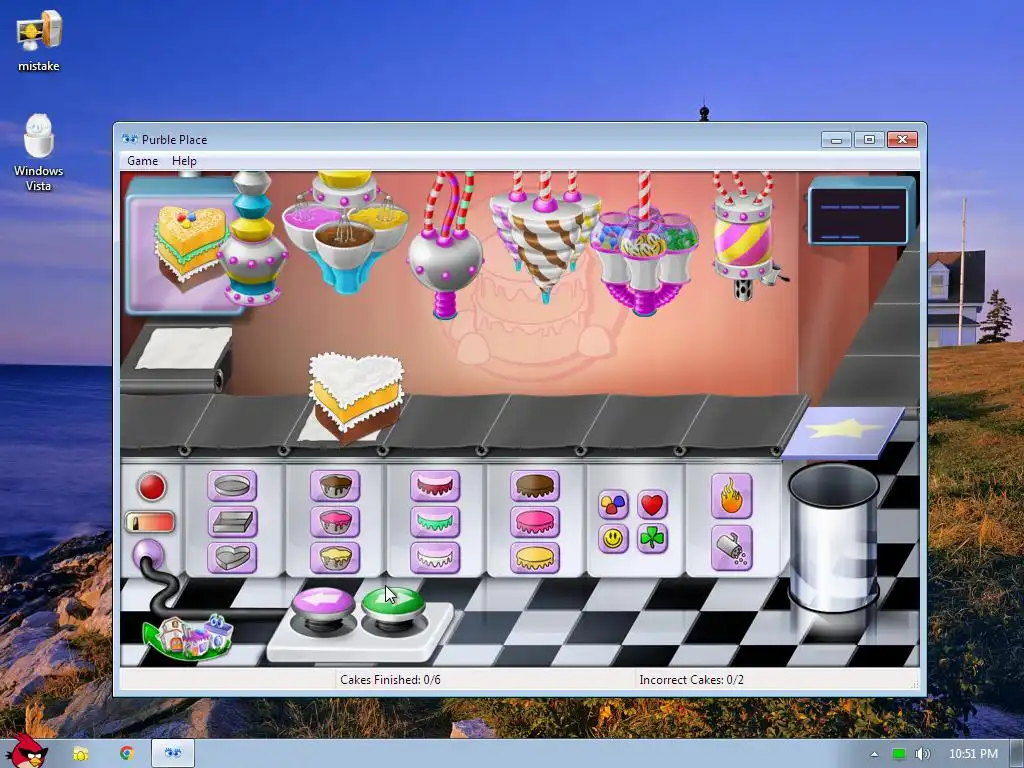1024x768 pixels.
Task: Add green clover decoration
Action: coord(652,539)
